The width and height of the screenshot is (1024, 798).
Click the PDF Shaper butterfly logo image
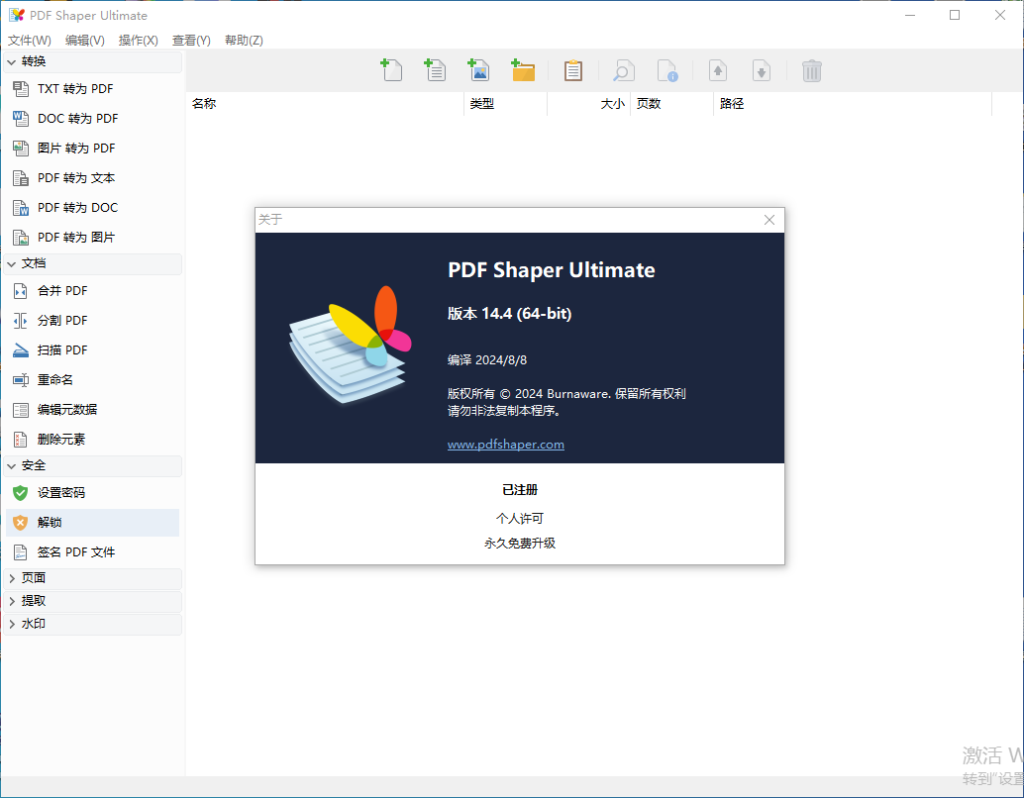(x=351, y=344)
